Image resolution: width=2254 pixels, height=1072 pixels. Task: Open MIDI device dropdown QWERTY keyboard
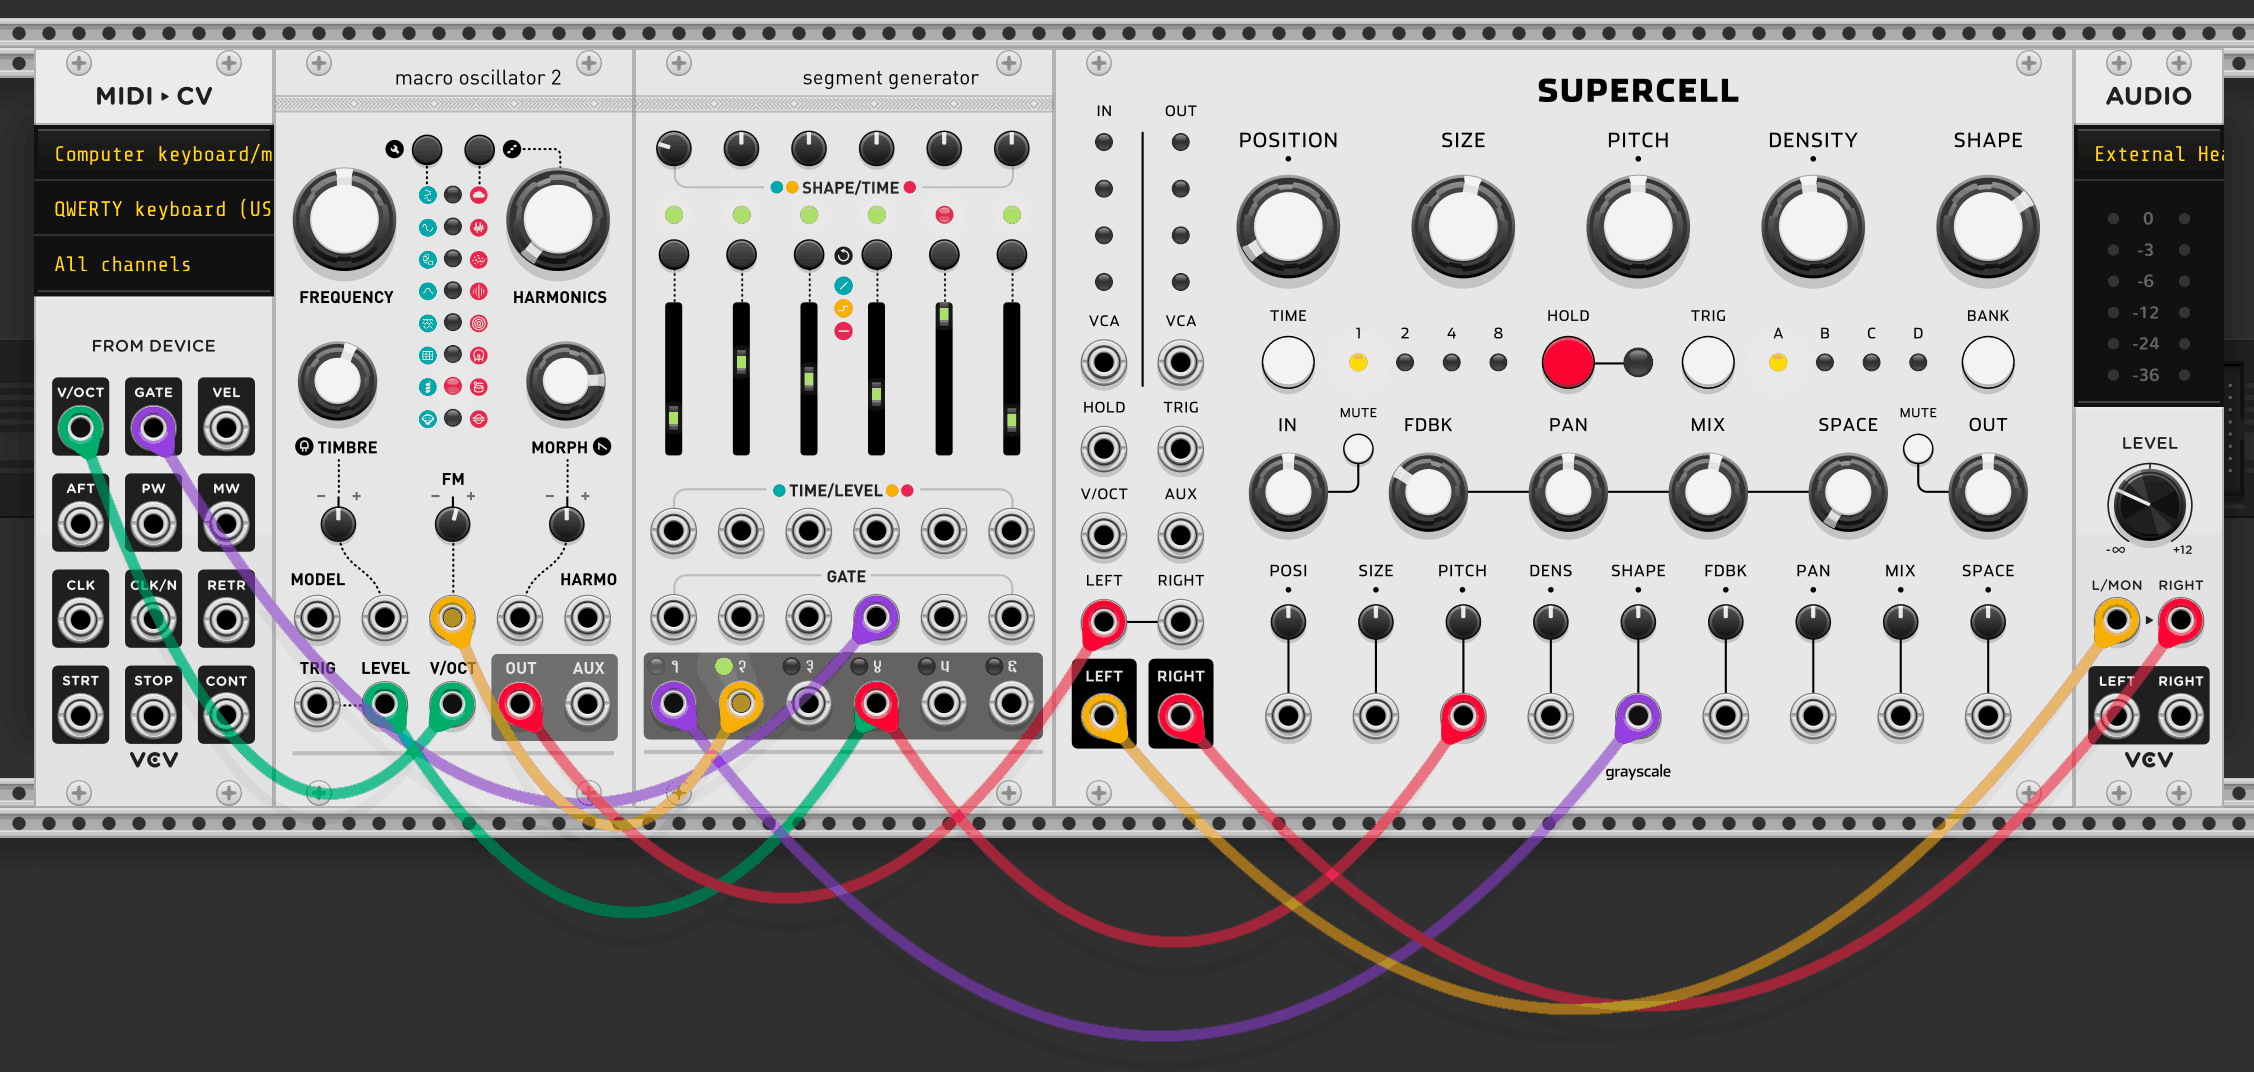pyautogui.click(x=154, y=209)
